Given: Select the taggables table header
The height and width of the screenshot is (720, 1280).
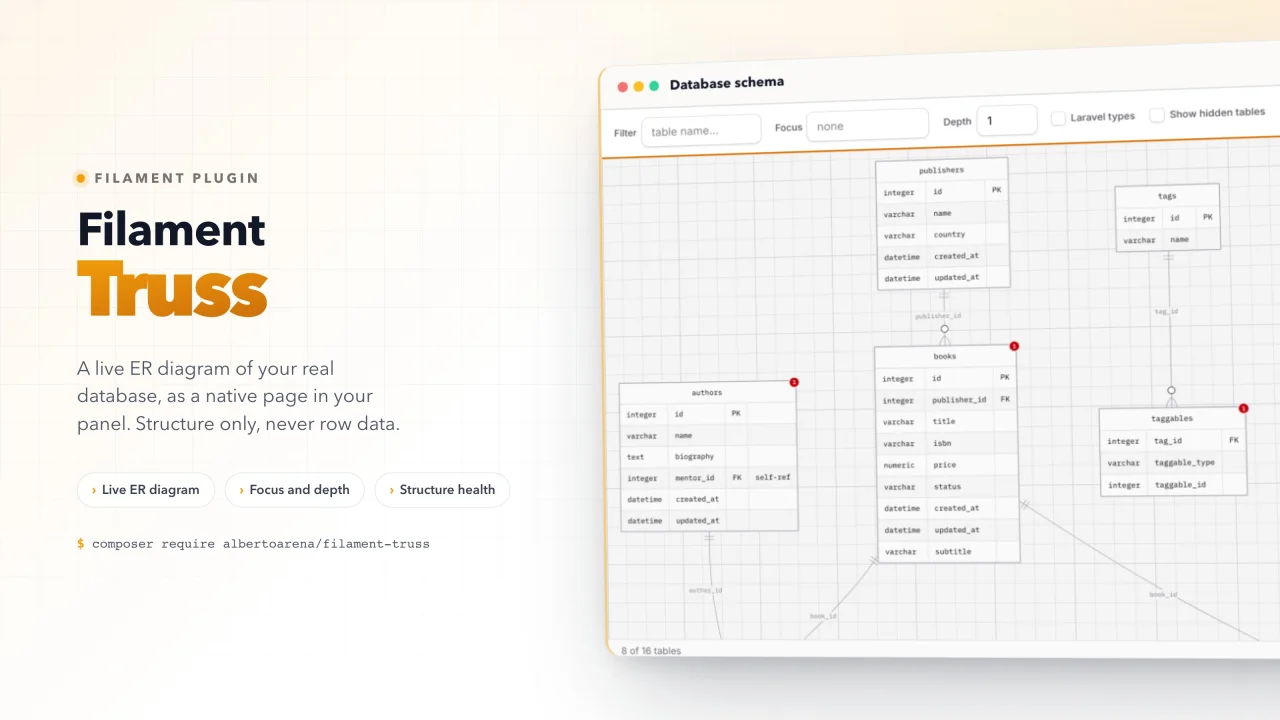Looking at the screenshot, I should [x=1172, y=419].
